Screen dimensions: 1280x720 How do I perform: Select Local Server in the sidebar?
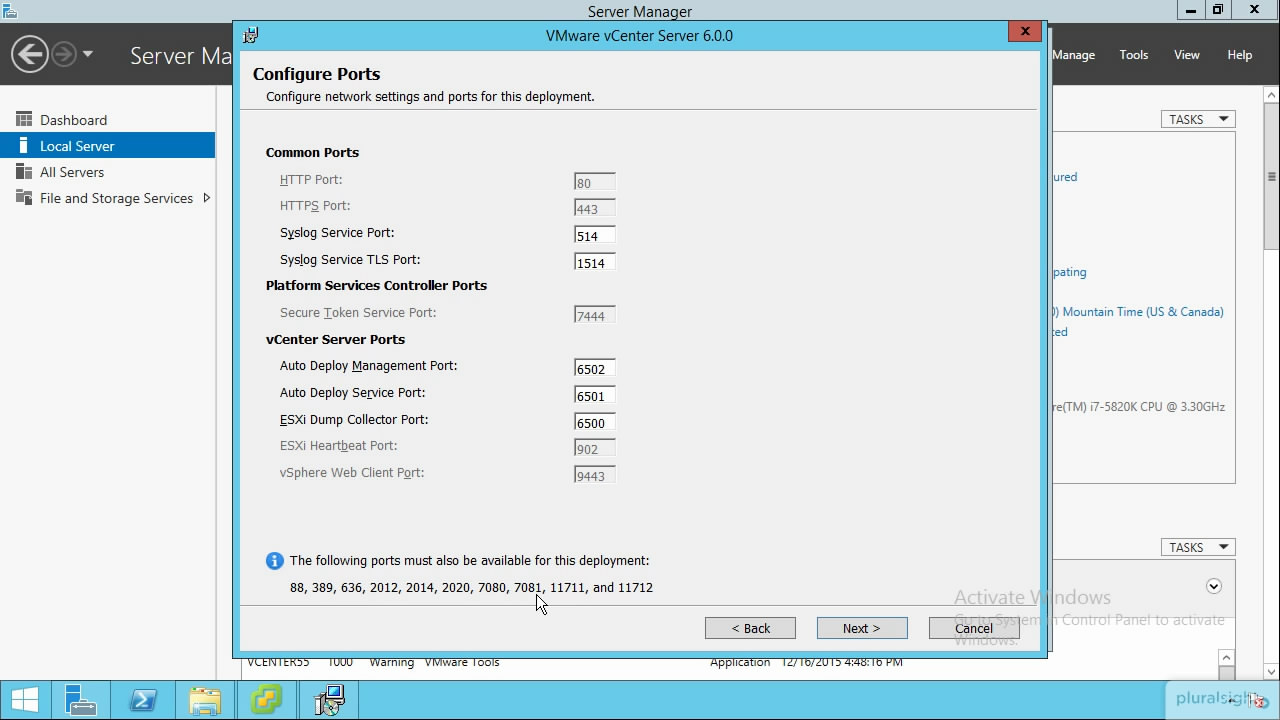[x=107, y=146]
